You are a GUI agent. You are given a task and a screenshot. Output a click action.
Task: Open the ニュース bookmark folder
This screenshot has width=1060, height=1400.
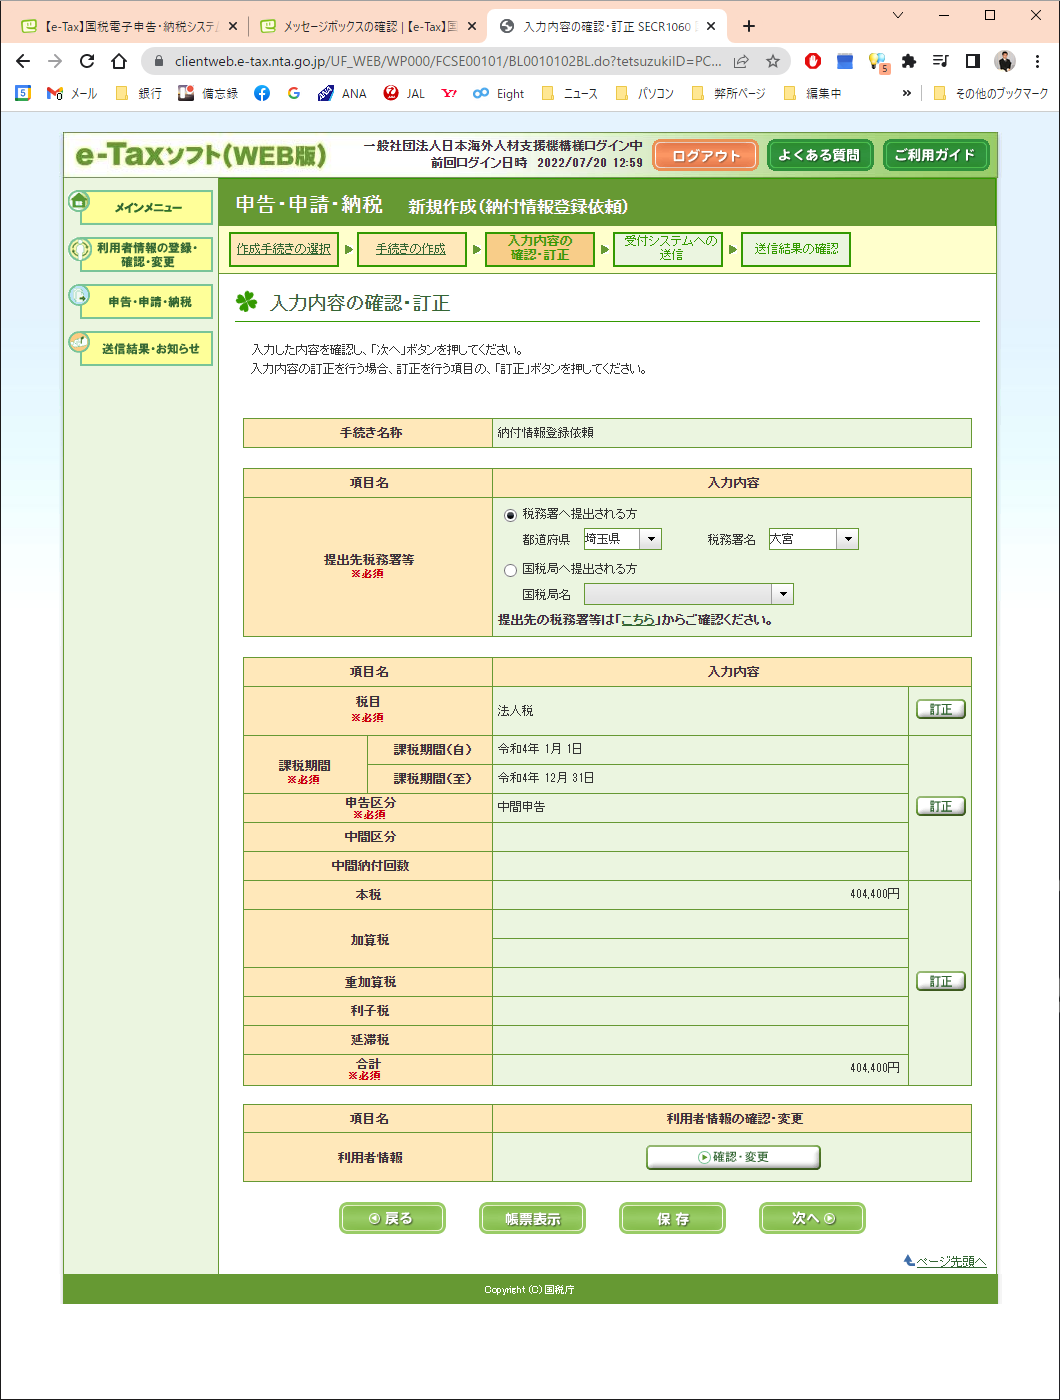click(569, 93)
